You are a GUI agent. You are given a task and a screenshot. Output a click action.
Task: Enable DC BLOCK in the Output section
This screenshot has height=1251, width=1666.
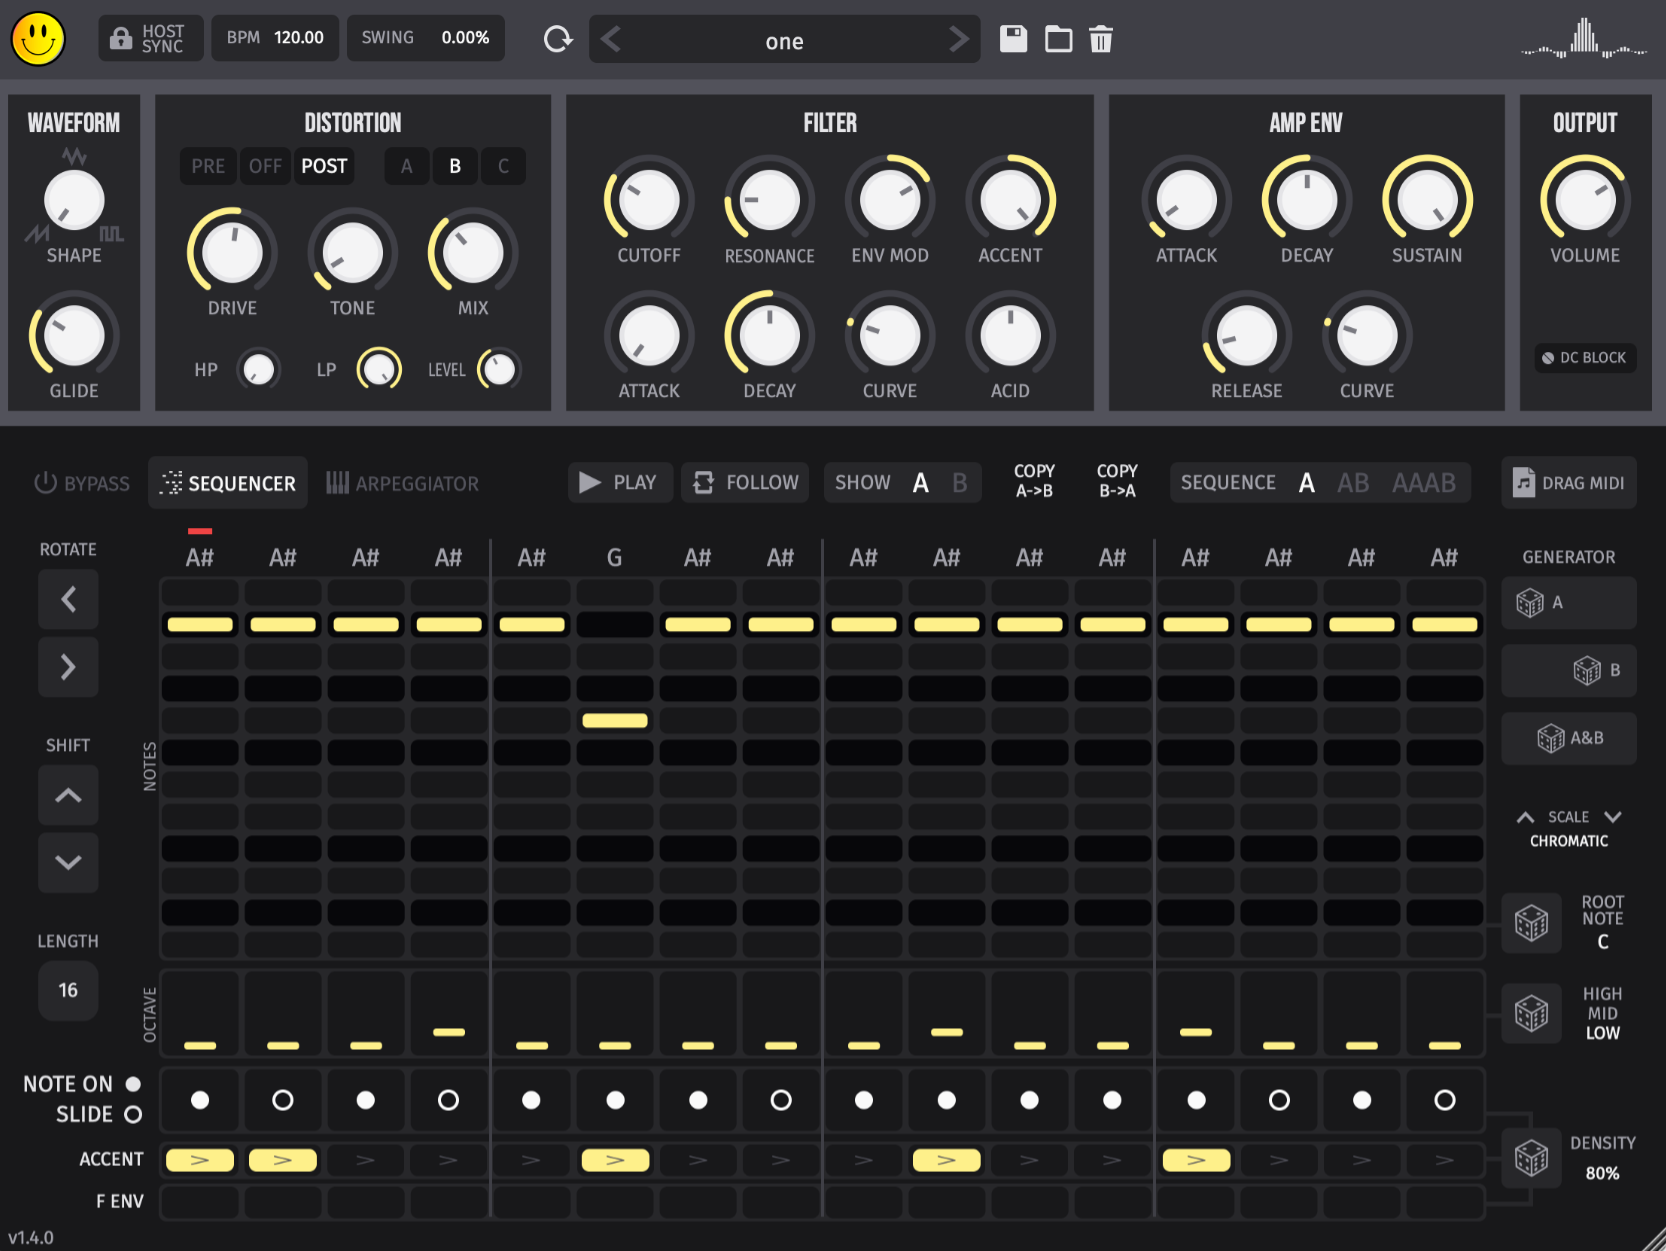point(1584,357)
